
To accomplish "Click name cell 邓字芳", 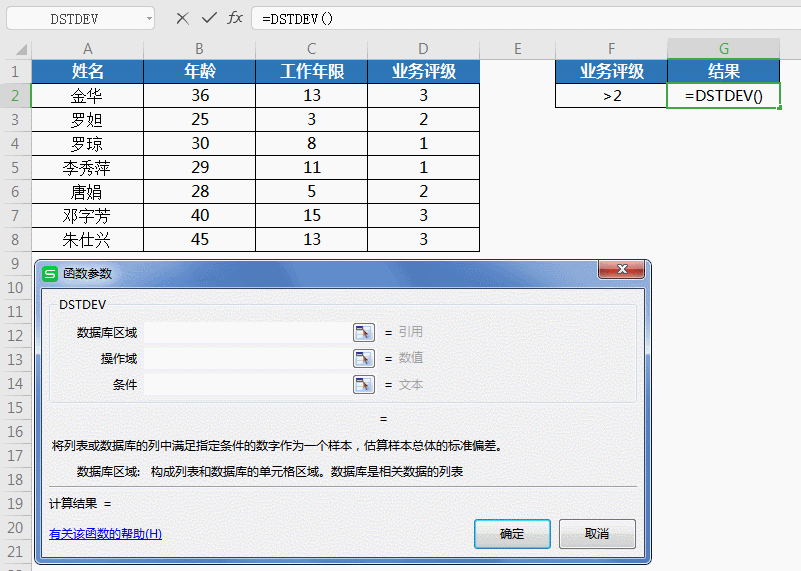I will point(87,216).
